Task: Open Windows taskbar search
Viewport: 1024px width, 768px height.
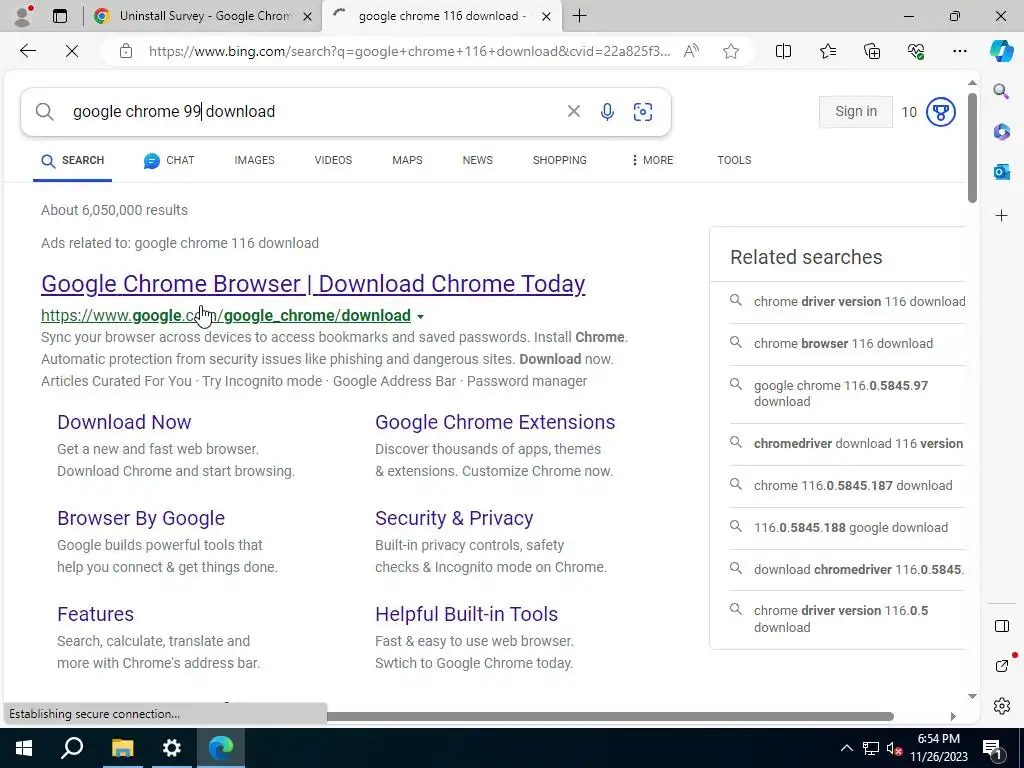Action: click(72, 748)
